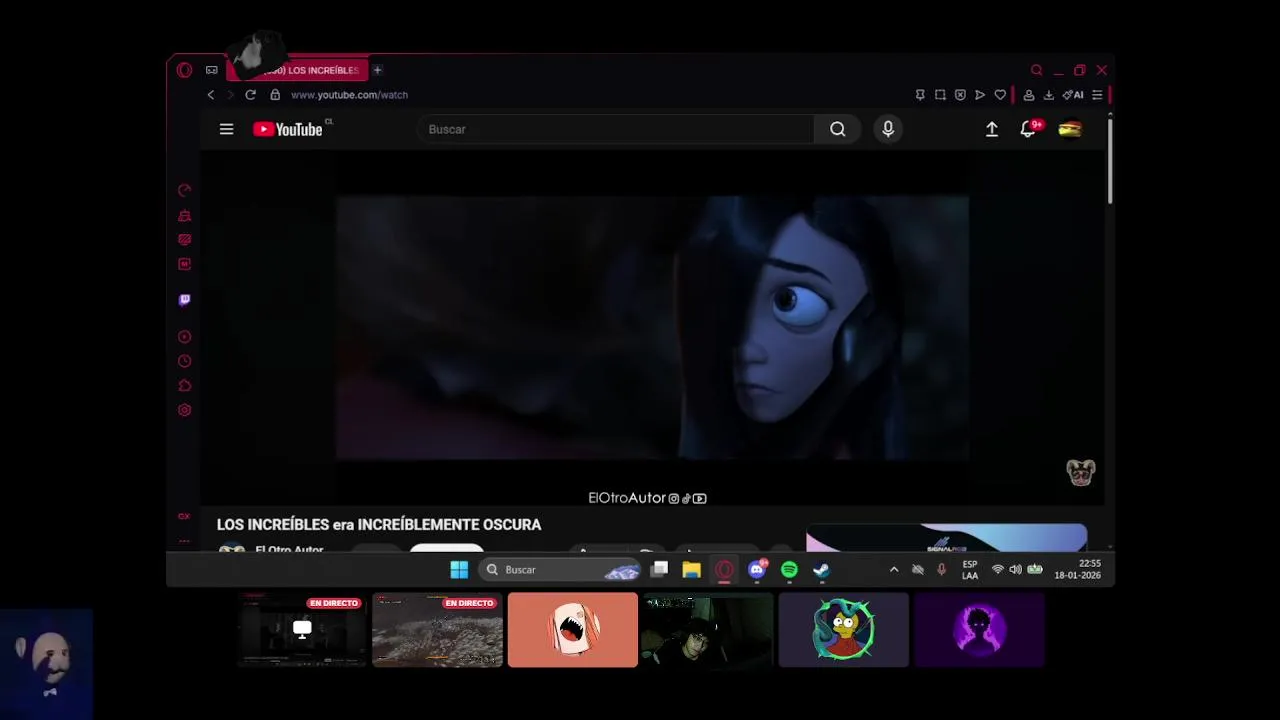Select the dark webcam person thumbnail
Viewport: 1280px width, 720px height.
point(708,630)
